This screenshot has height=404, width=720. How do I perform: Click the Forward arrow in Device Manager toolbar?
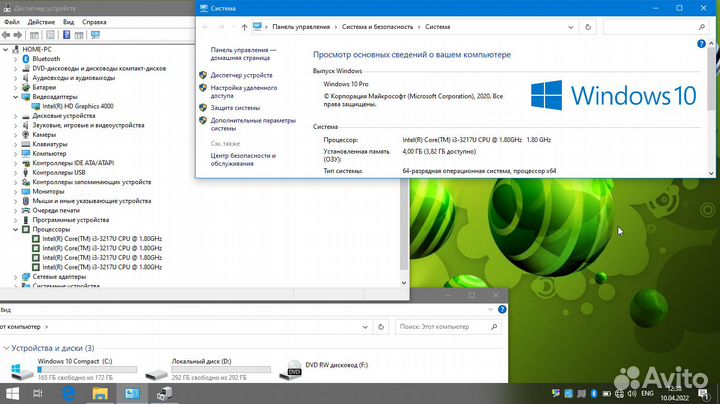[x=18, y=35]
